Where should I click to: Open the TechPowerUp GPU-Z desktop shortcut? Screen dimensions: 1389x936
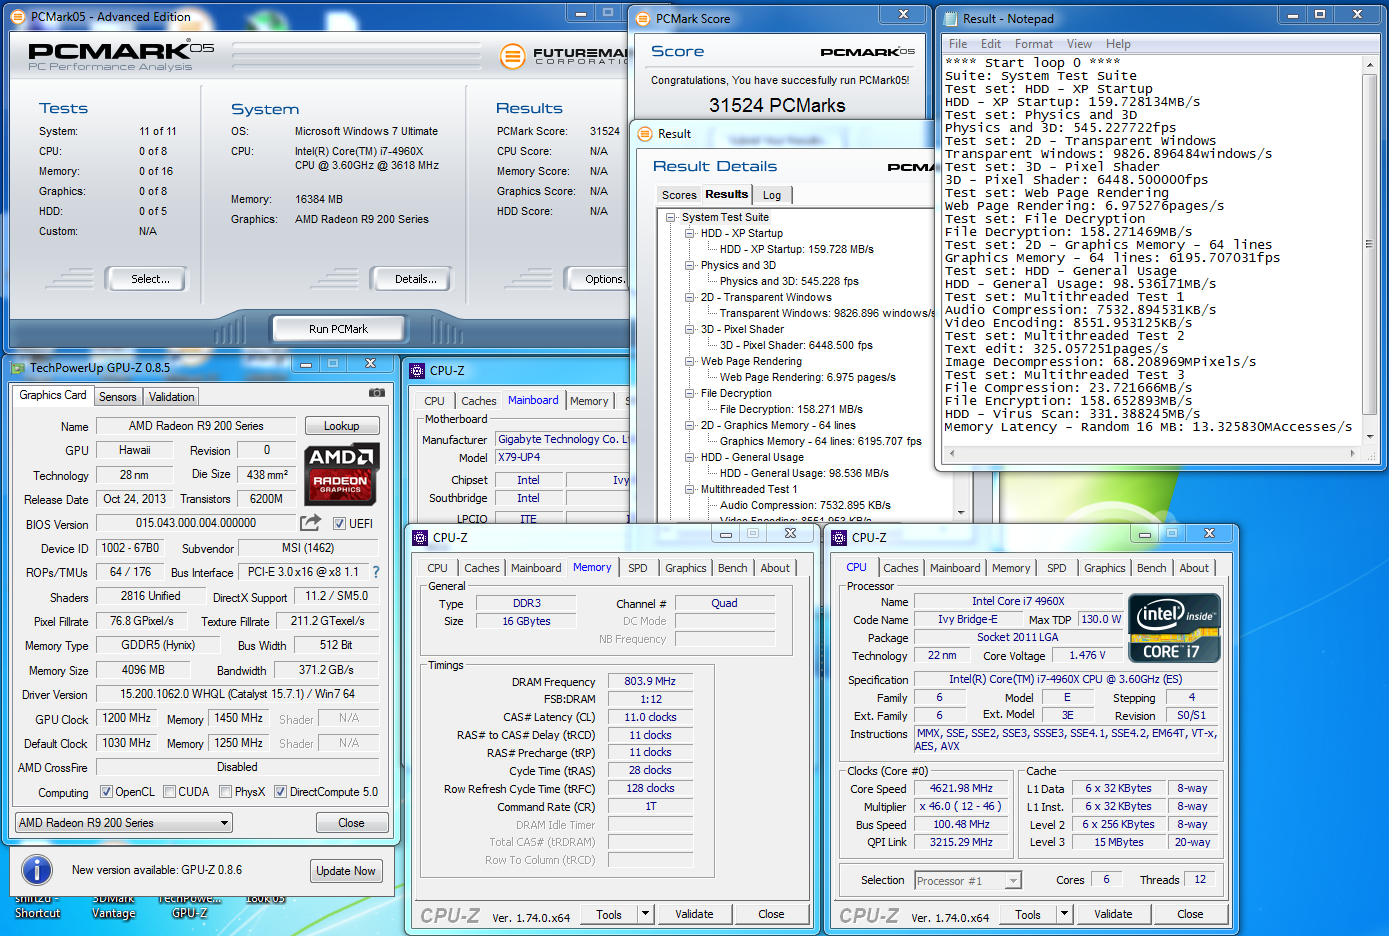[189, 906]
